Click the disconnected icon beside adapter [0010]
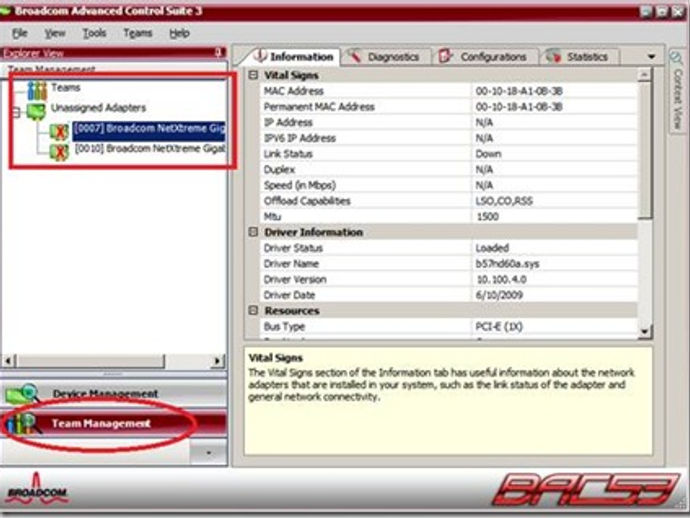690x518 pixels. click(x=59, y=152)
